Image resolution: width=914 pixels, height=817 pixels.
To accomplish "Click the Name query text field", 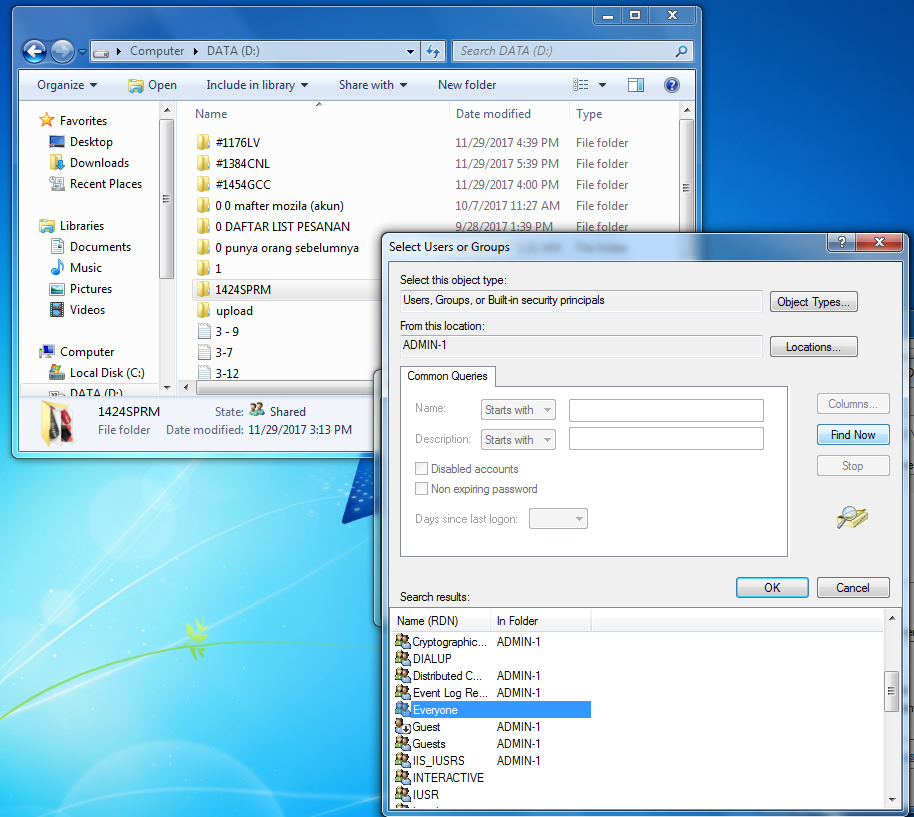I will pyautogui.click(x=666, y=410).
